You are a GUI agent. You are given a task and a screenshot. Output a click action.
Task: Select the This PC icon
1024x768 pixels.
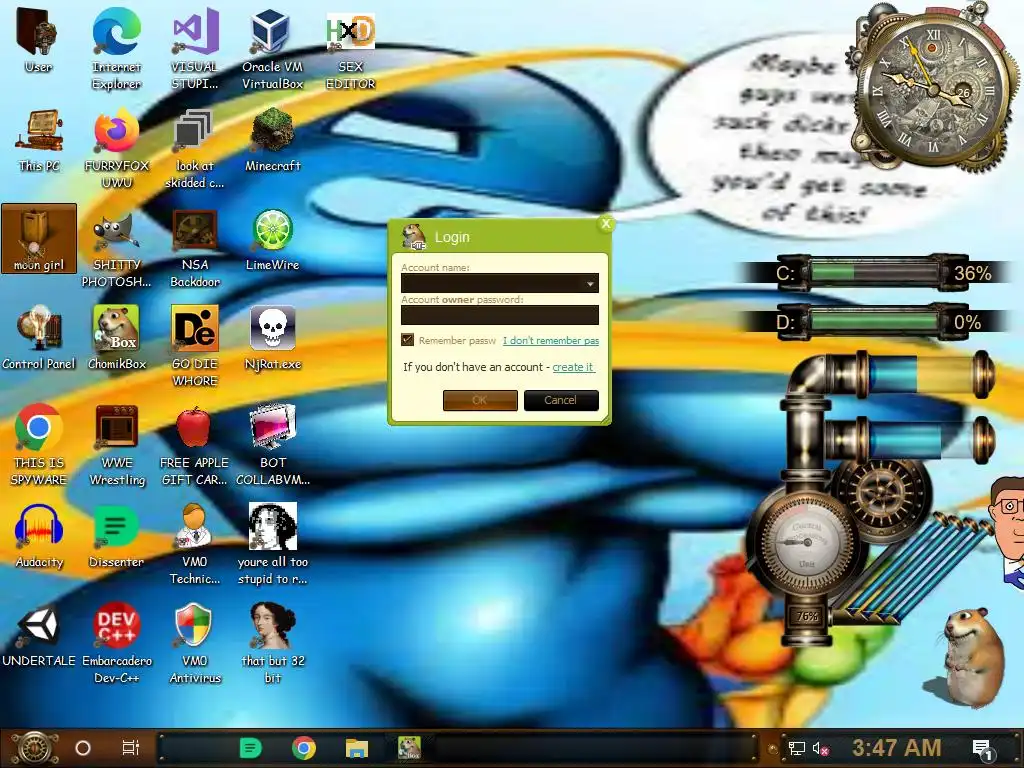pyautogui.click(x=39, y=141)
